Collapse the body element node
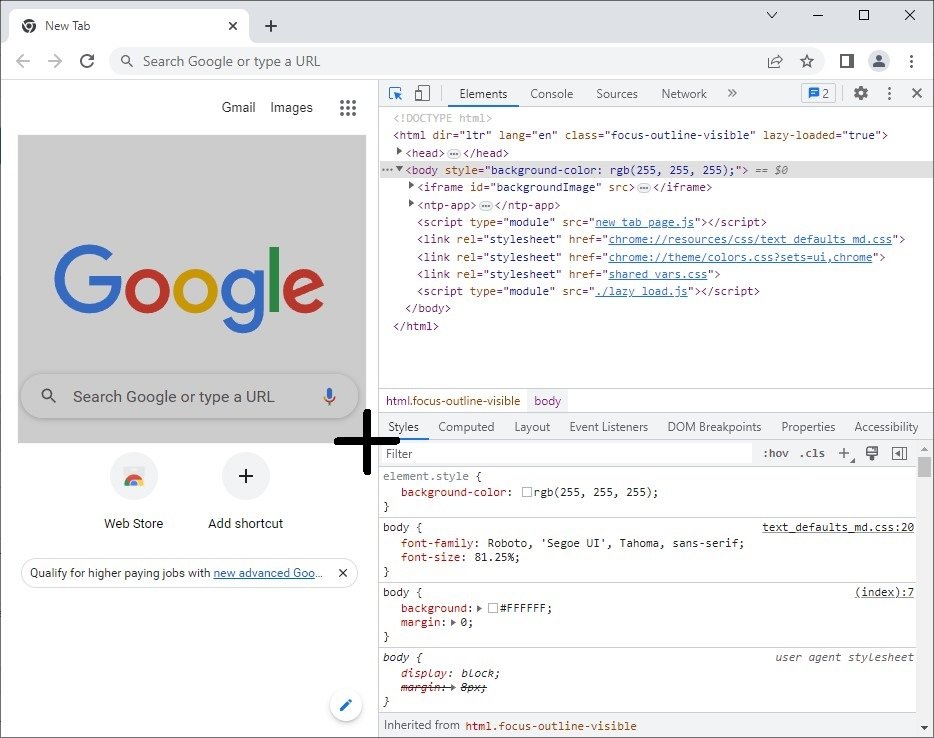Viewport: 934px width, 738px height. click(399, 170)
